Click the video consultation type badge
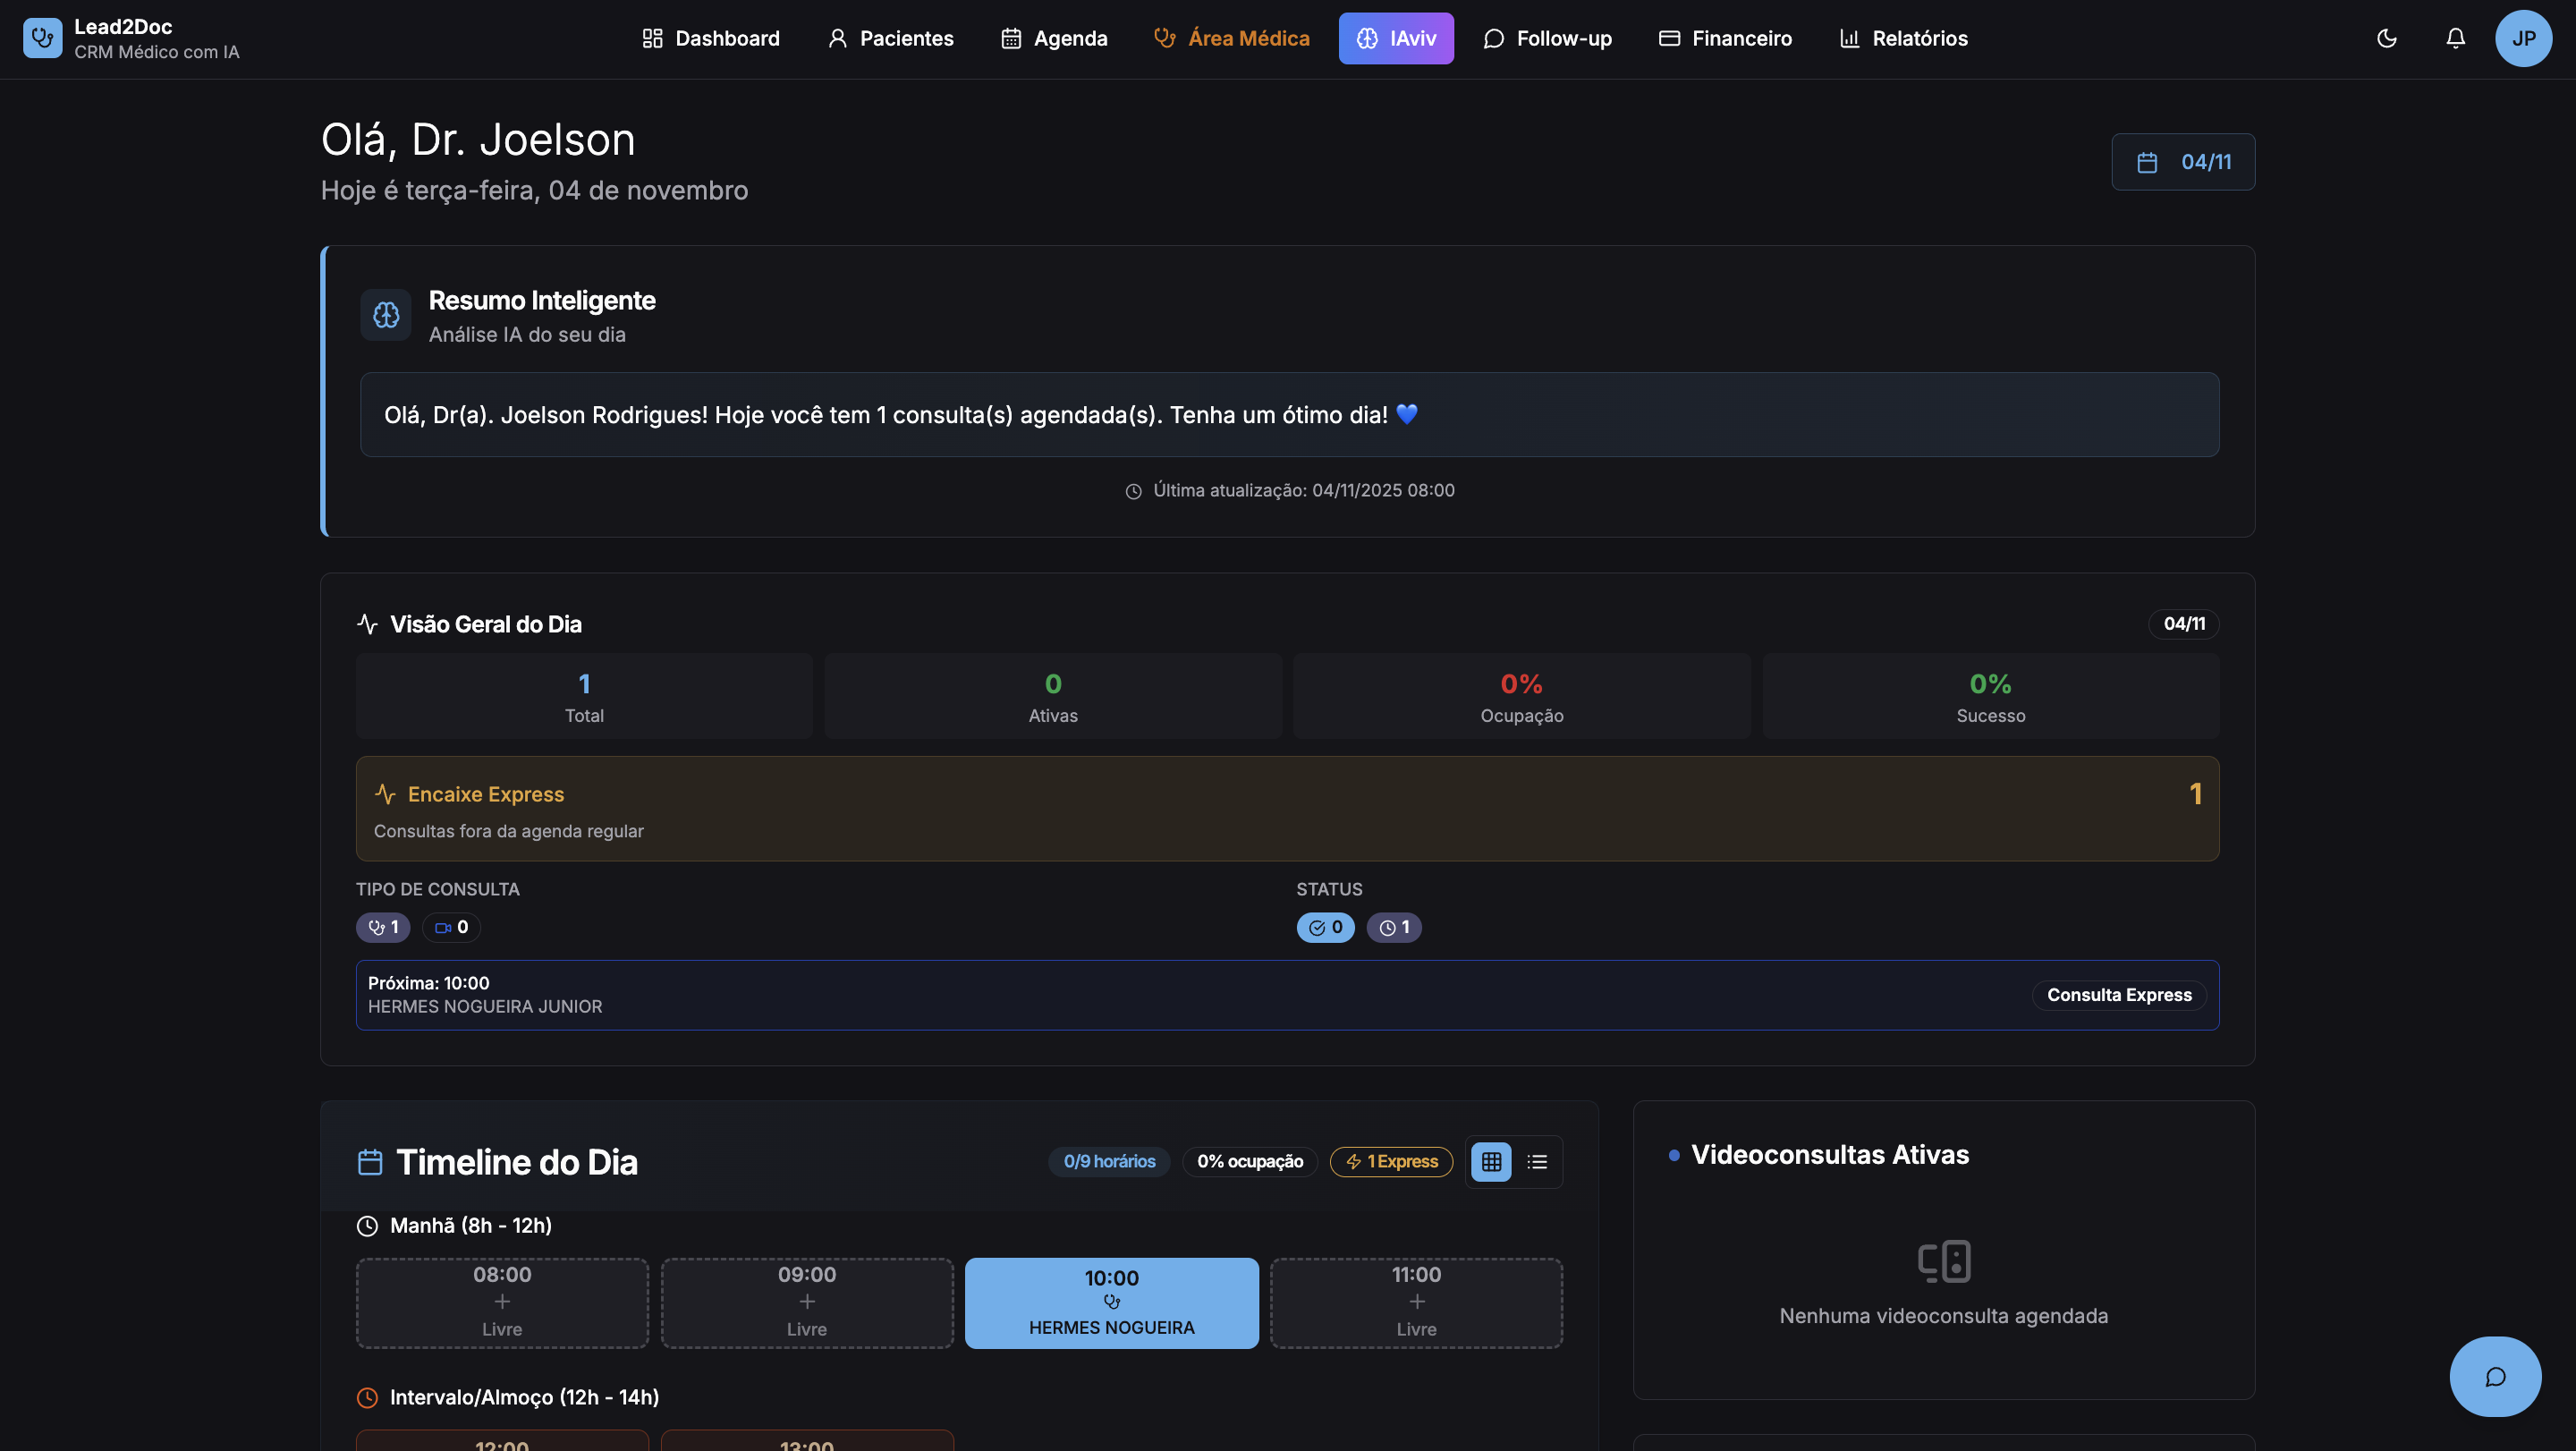 click(451, 927)
